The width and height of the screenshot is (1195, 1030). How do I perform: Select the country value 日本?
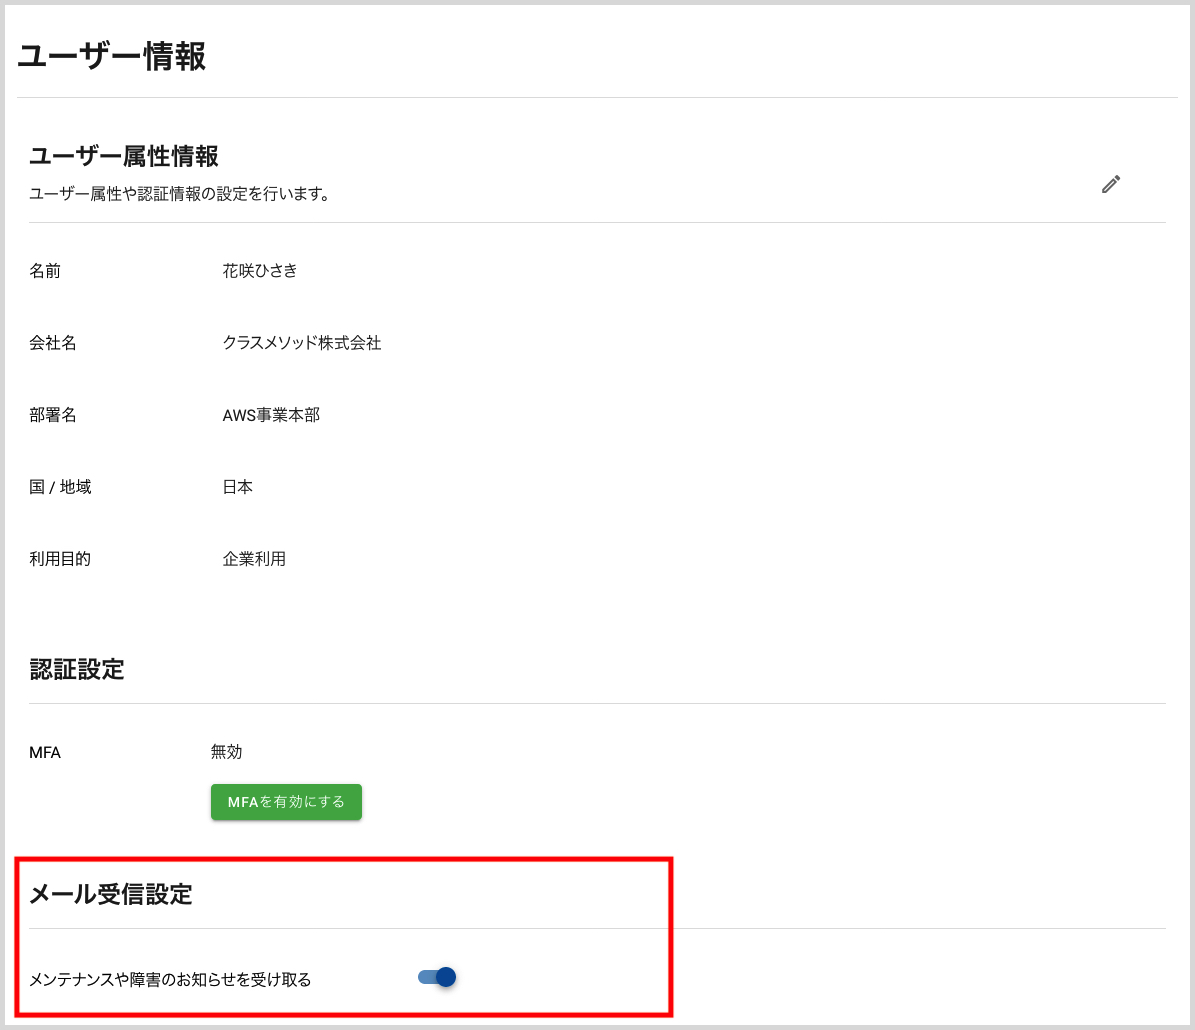click(x=238, y=487)
